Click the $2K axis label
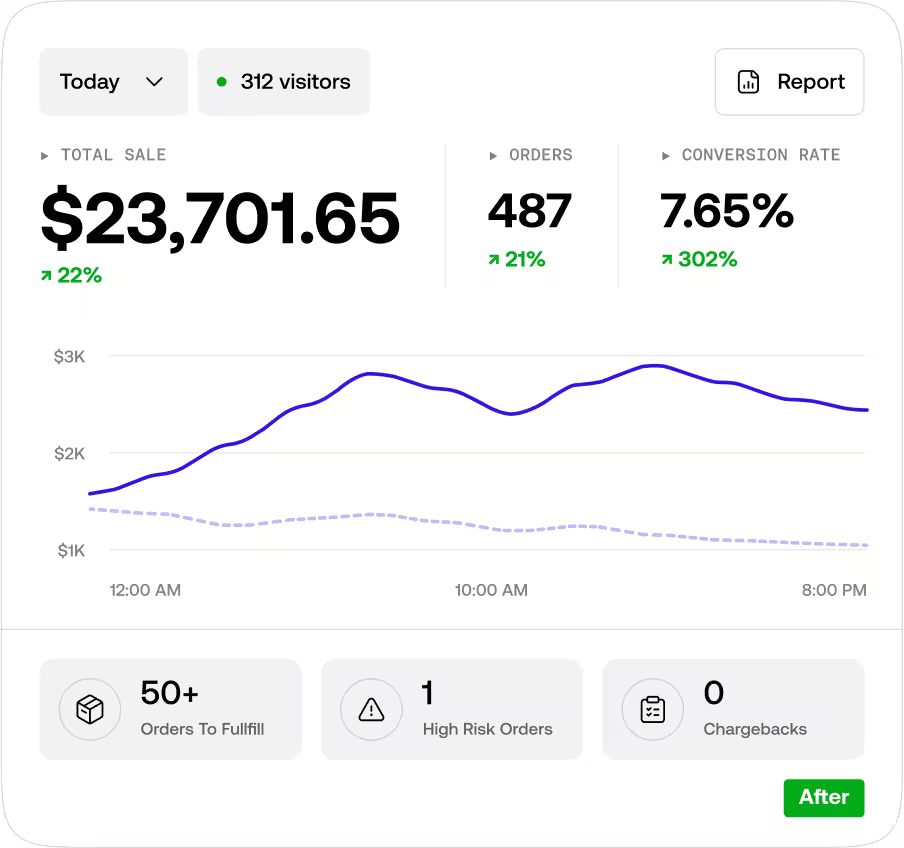 (x=69, y=454)
